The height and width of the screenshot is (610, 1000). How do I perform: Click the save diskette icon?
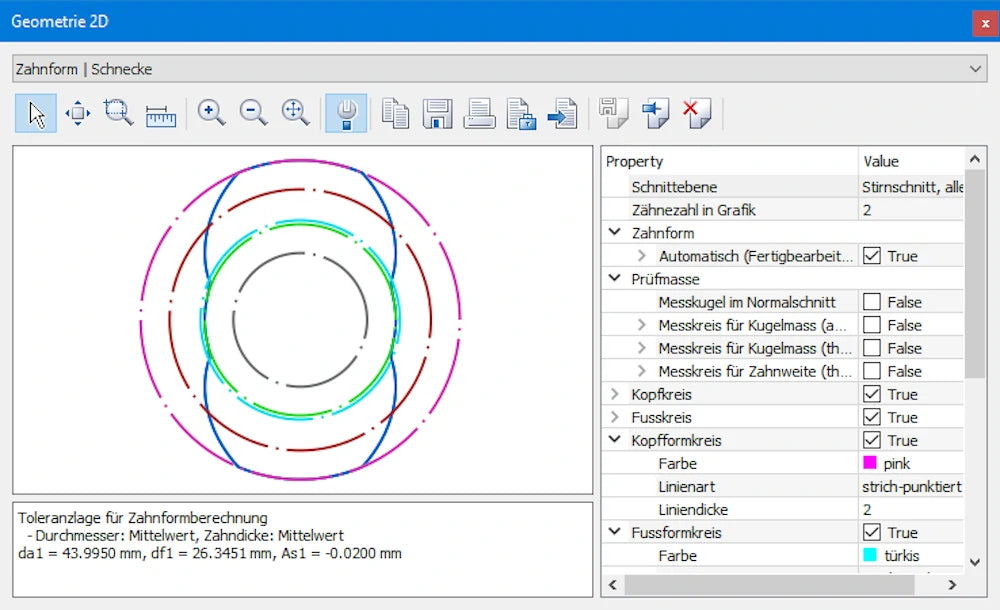coord(437,114)
